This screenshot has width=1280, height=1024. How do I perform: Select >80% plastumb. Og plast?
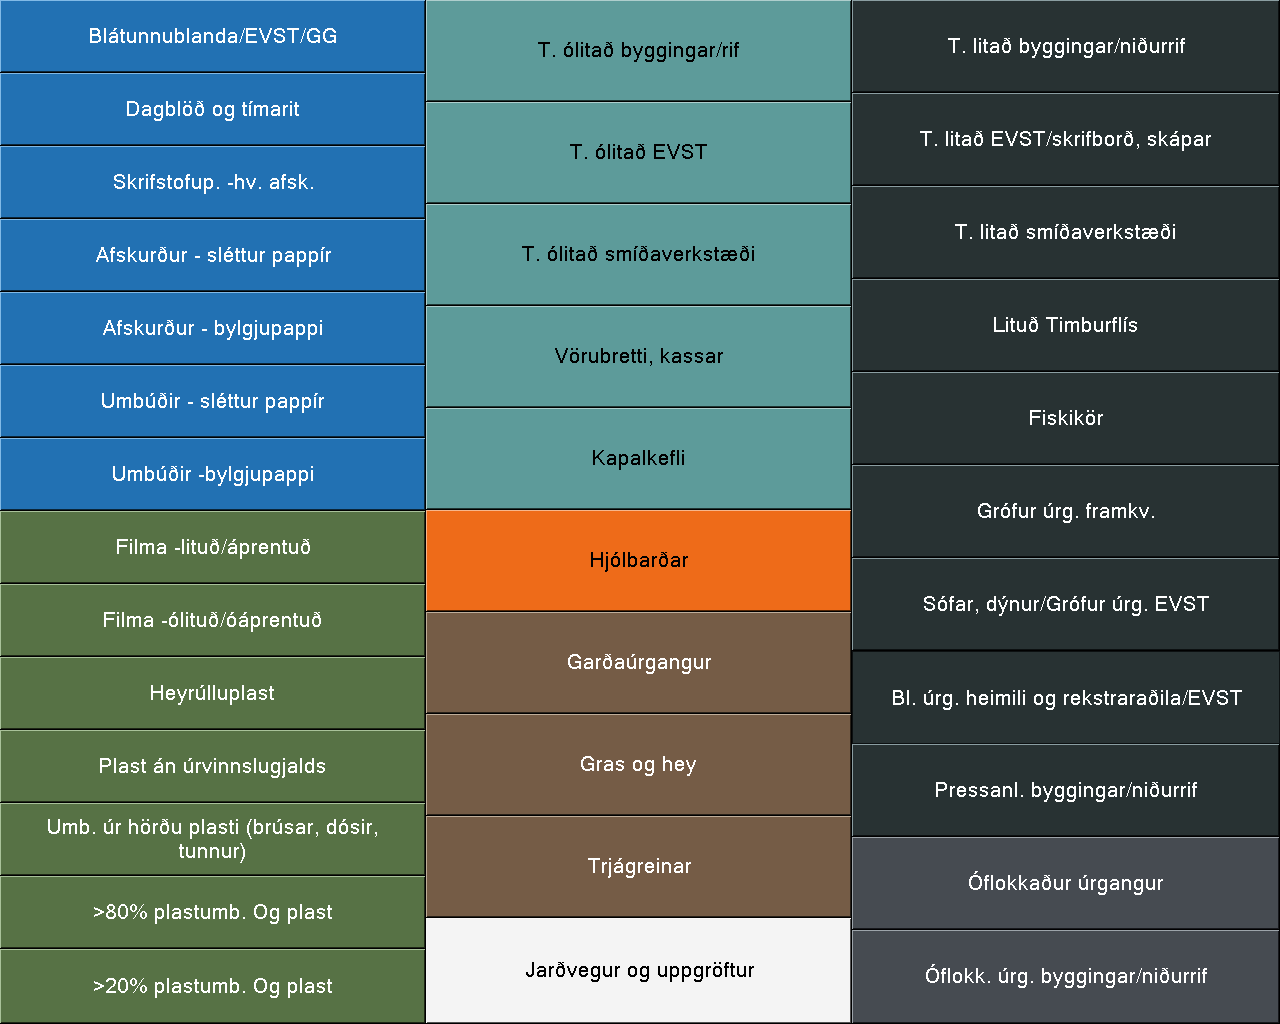212,912
